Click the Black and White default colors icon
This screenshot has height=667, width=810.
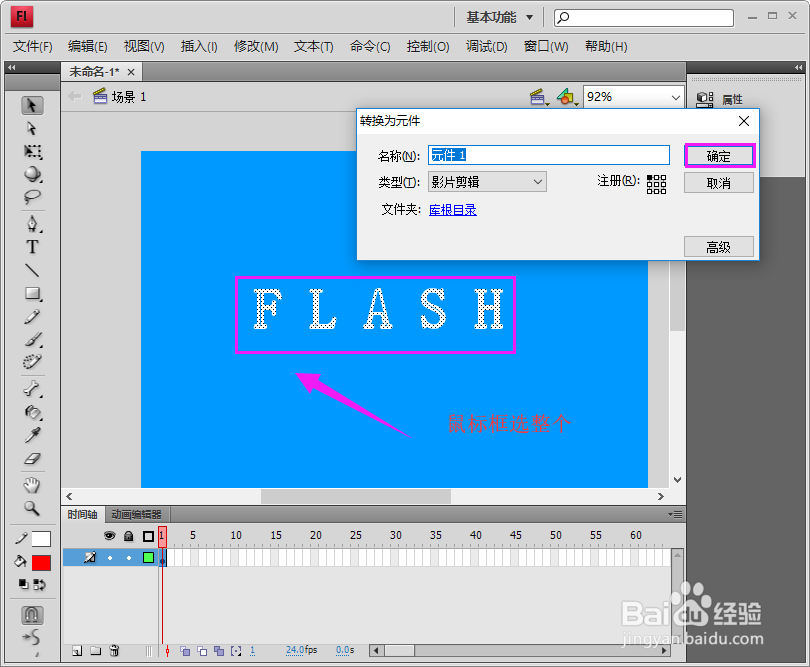pos(23,584)
